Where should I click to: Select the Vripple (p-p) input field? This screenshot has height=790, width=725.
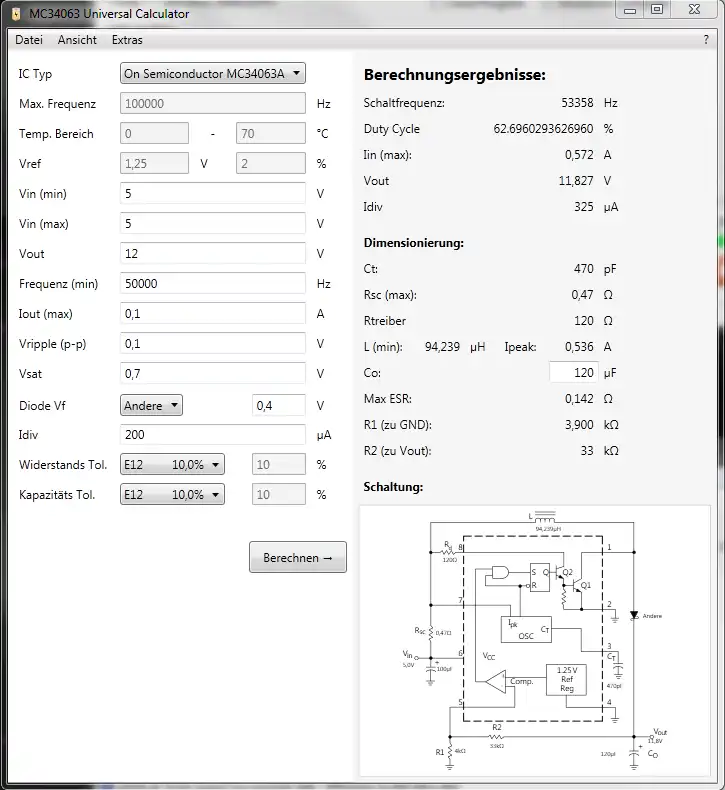tap(213, 344)
